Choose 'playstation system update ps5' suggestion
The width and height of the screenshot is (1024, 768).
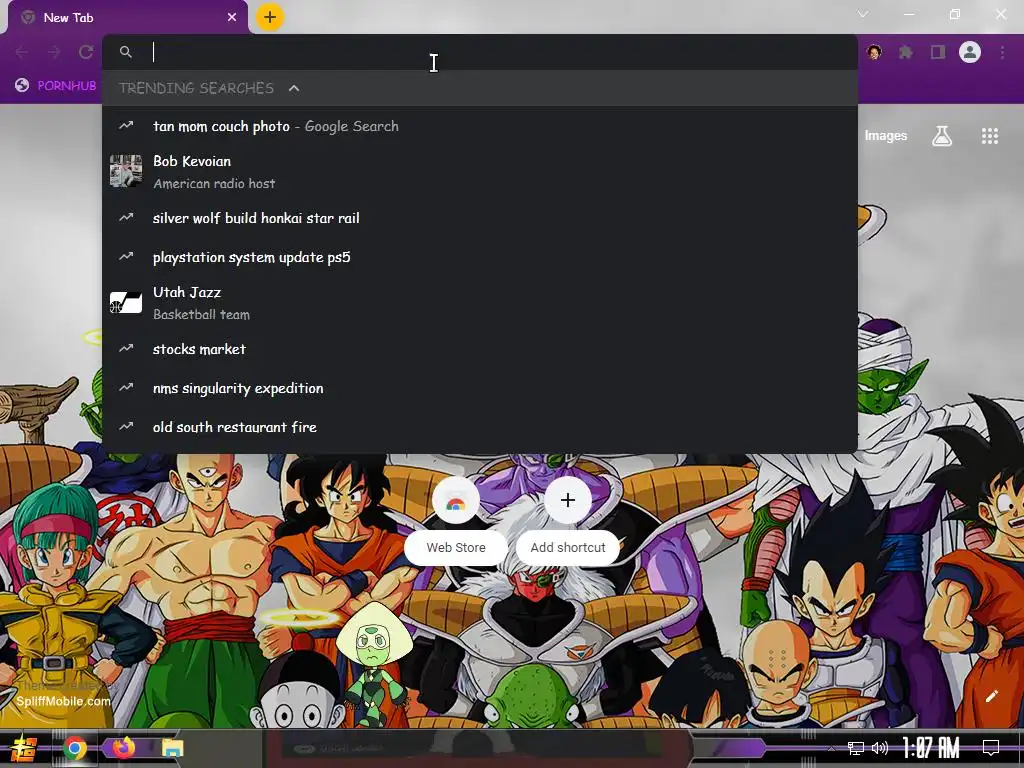pyautogui.click(x=479, y=257)
